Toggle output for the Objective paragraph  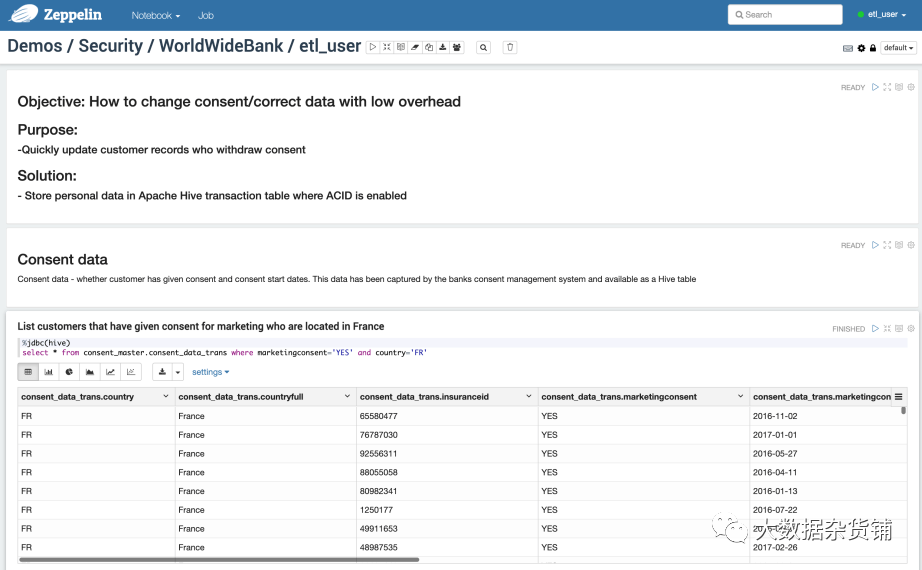pyautogui.click(x=899, y=87)
